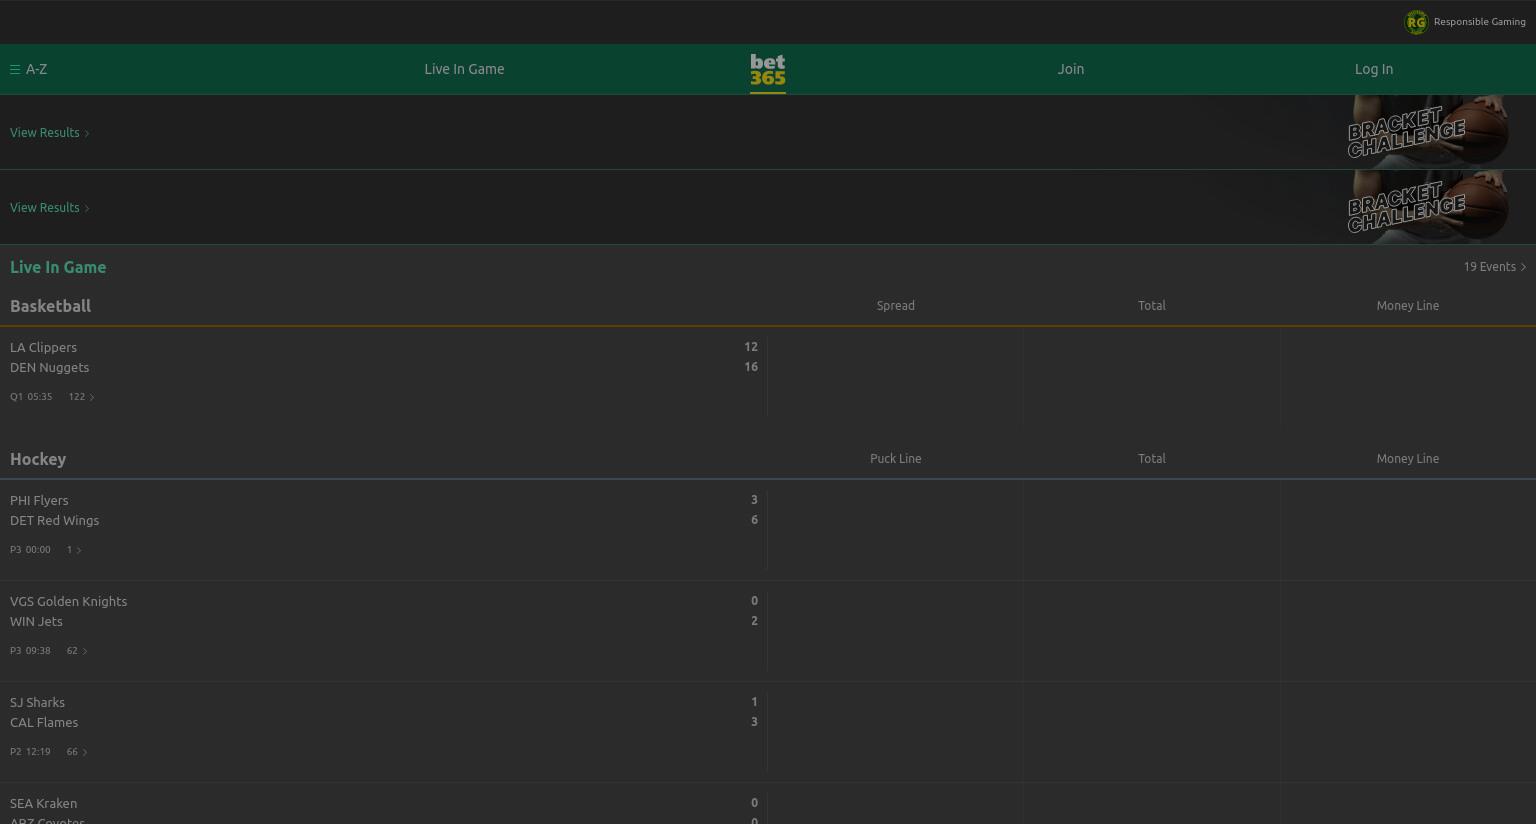Viewport: 1536px width, 824px height.
Task: Open the SEA Kraken team row
Action: 43,804
